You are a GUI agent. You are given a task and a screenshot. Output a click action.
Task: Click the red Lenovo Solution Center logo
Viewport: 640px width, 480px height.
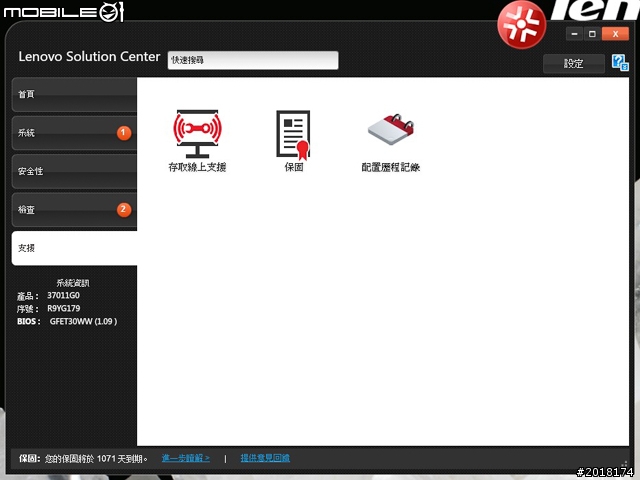pos(521,25)
